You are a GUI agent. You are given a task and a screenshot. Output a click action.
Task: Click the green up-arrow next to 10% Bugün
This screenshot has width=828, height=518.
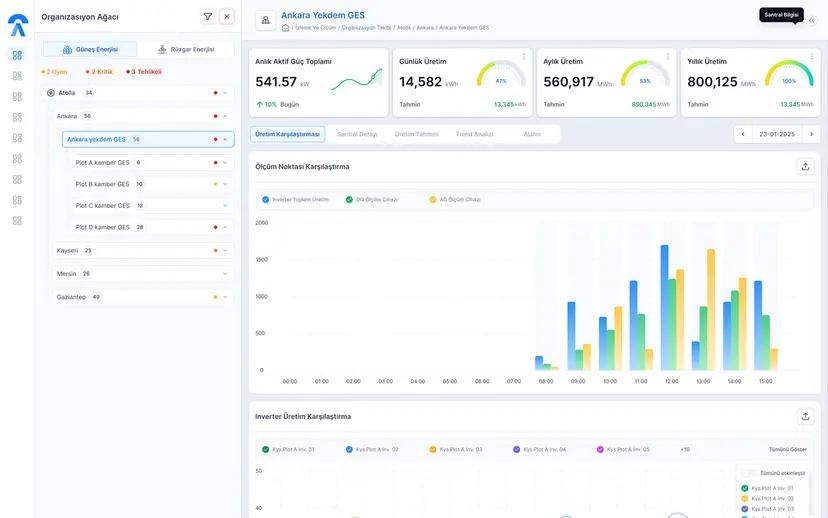coord(259,105)
